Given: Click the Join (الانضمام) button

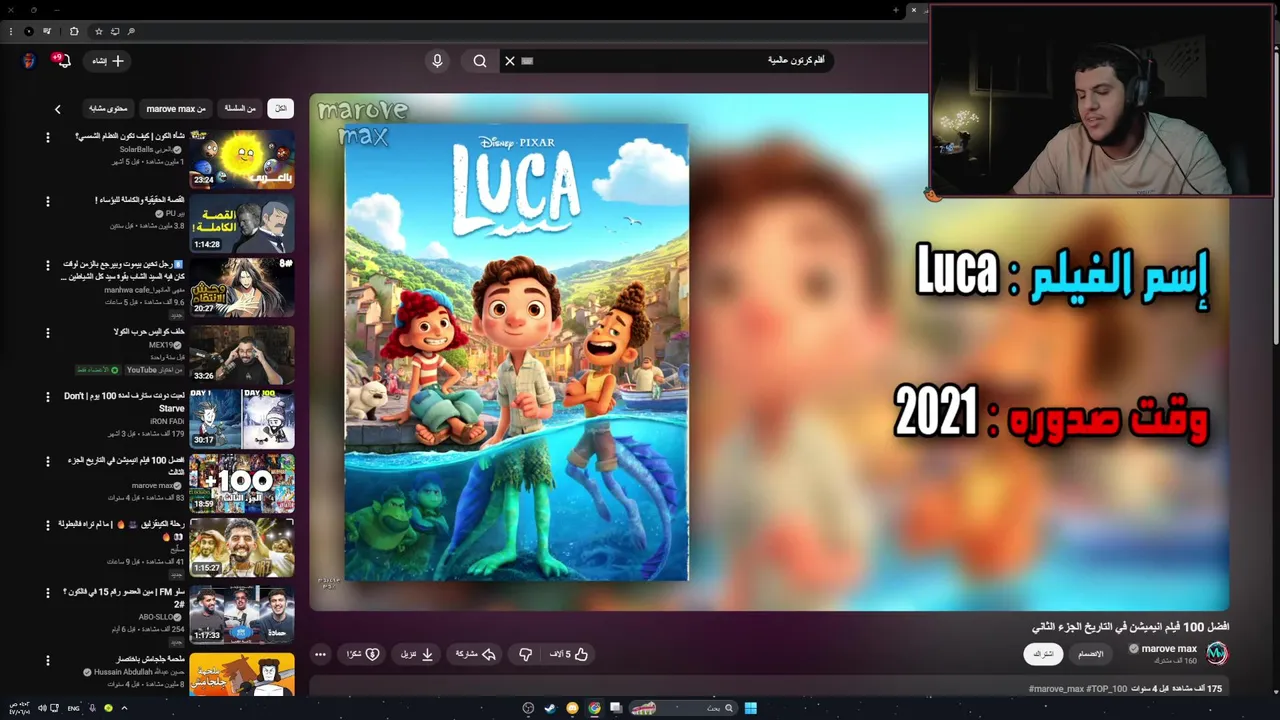Looking at the screenshot, I should [1090, 654].
